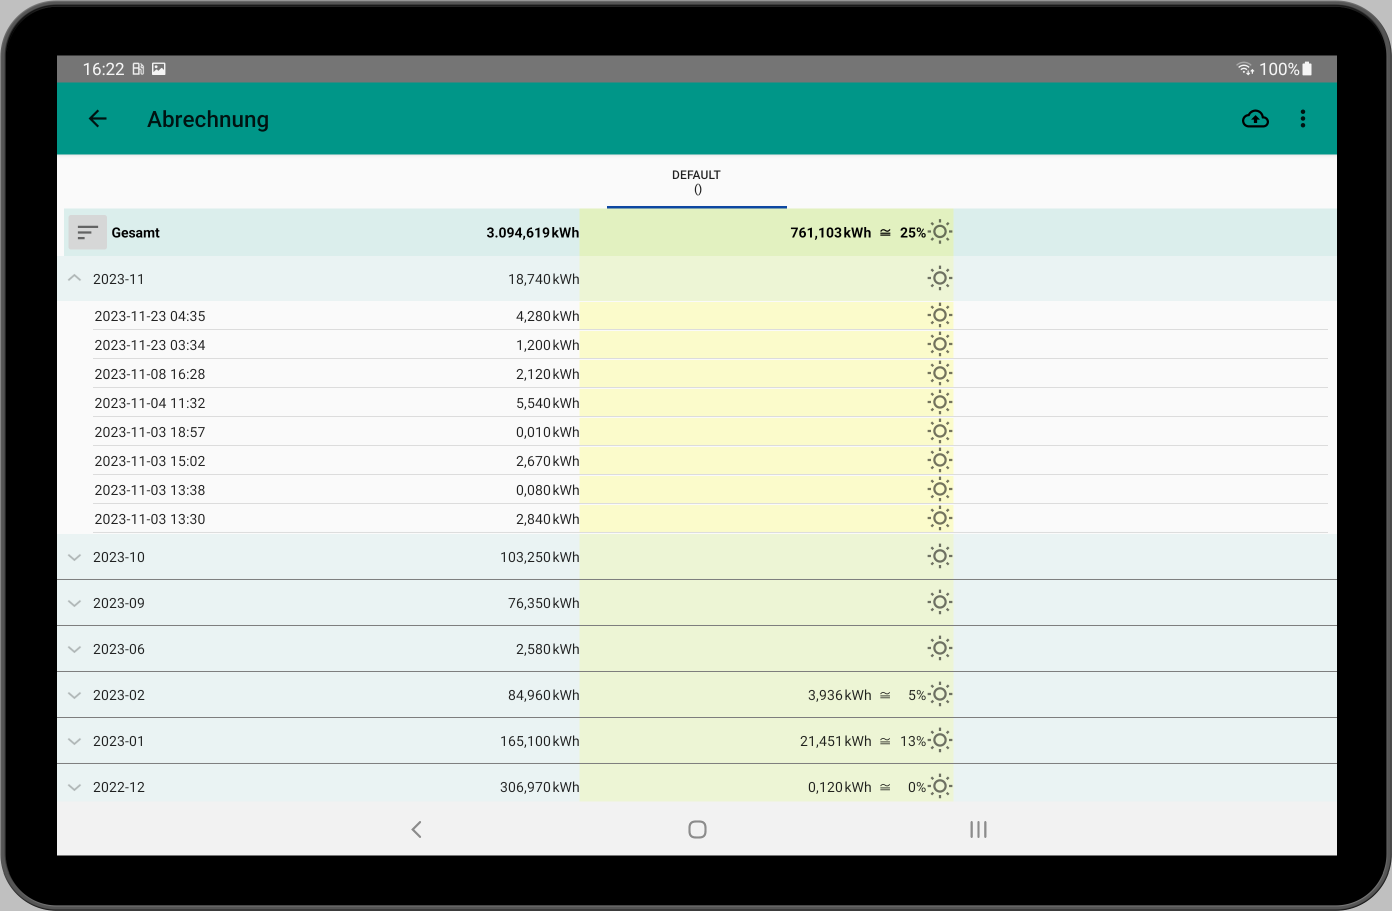Select the 2,840 kWh charge value
This screenshot has width=1392, height=911.
(x=548, y=519)
